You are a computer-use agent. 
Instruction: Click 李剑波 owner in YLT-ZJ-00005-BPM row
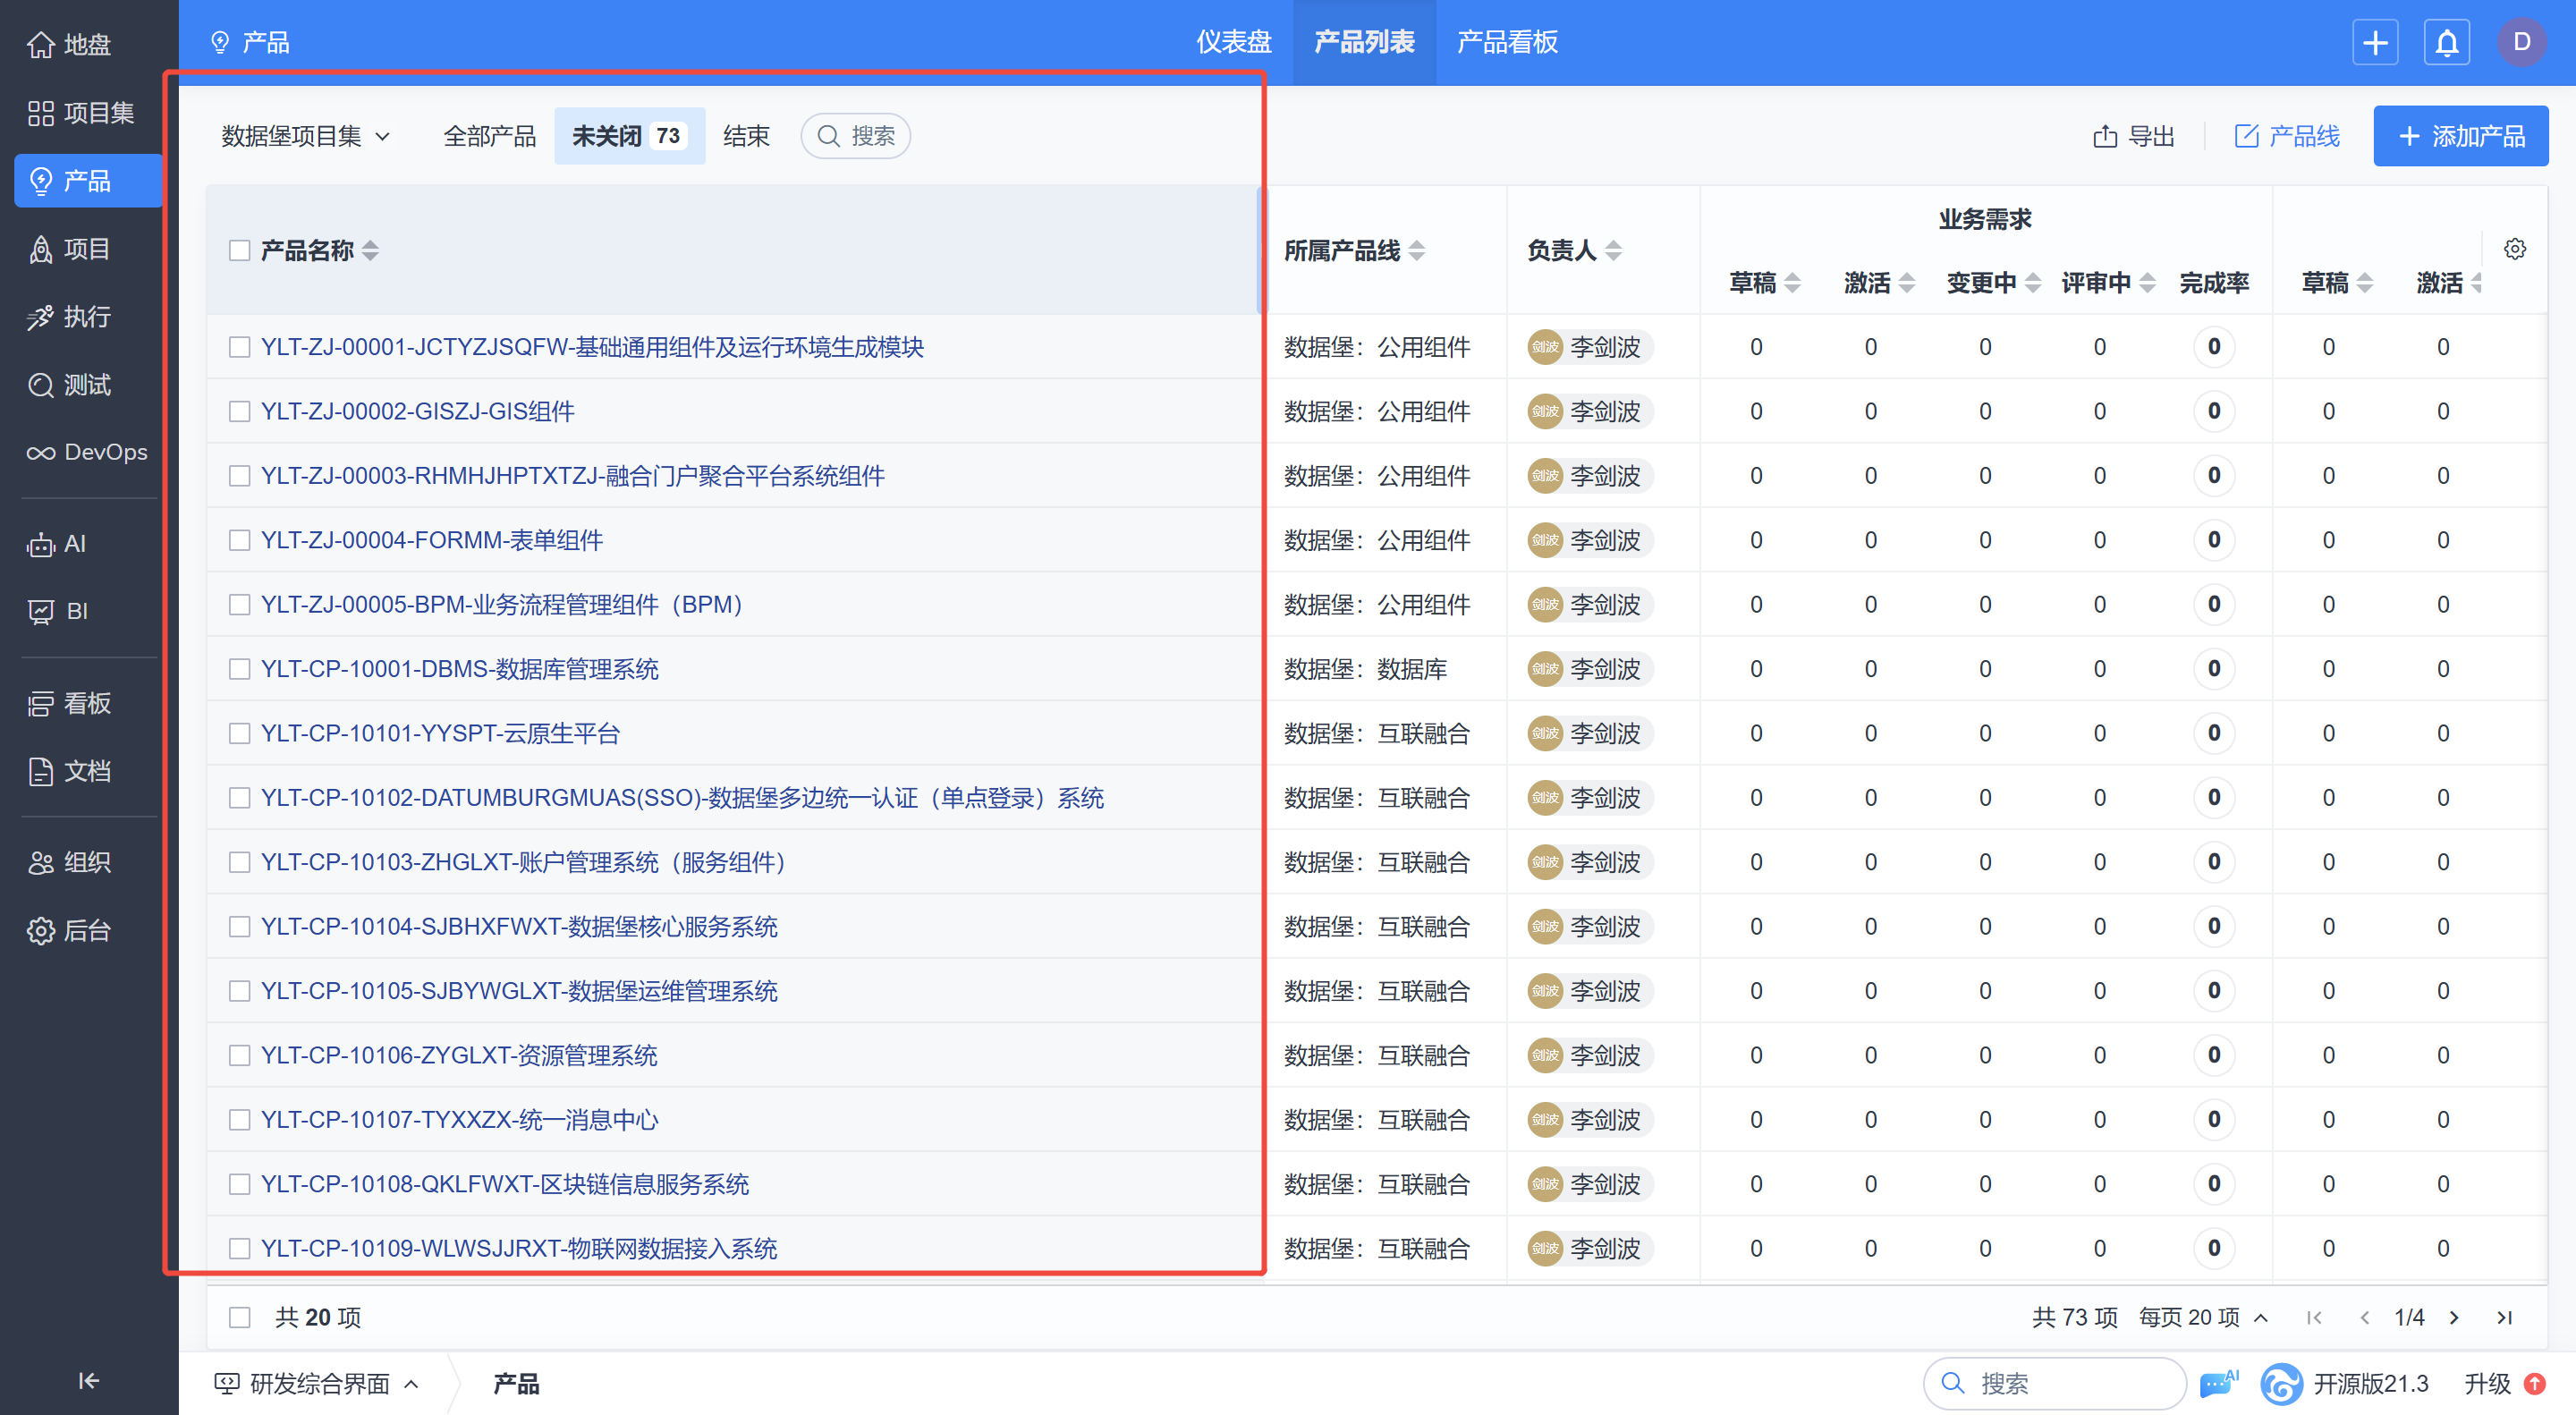tap(1590, 605)
